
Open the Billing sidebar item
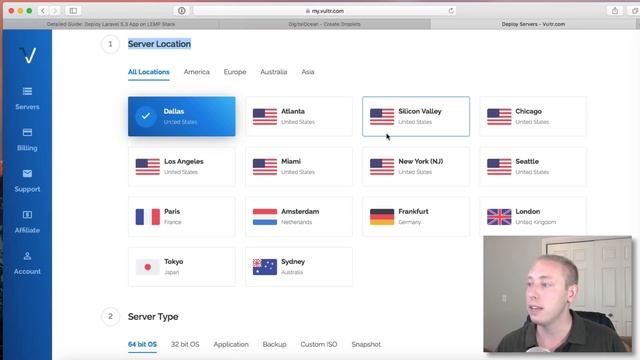(27, 140)
